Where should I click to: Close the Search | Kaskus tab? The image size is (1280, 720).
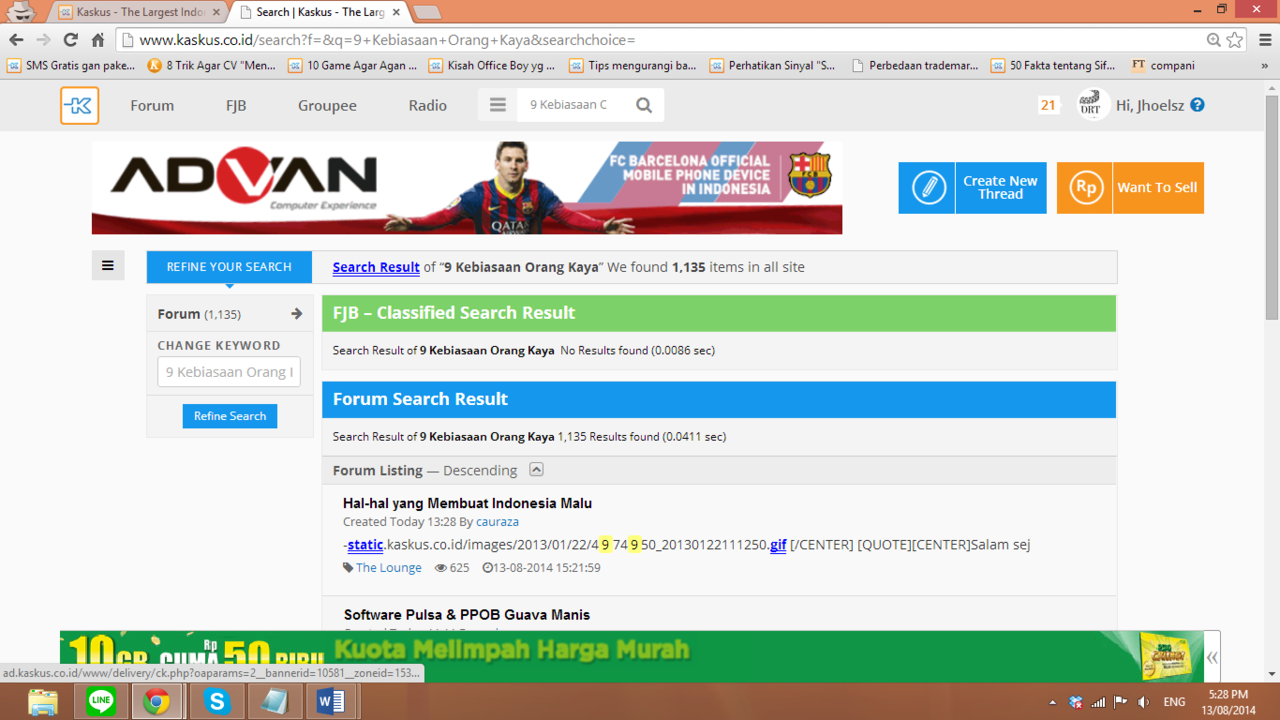coord(396,12)
